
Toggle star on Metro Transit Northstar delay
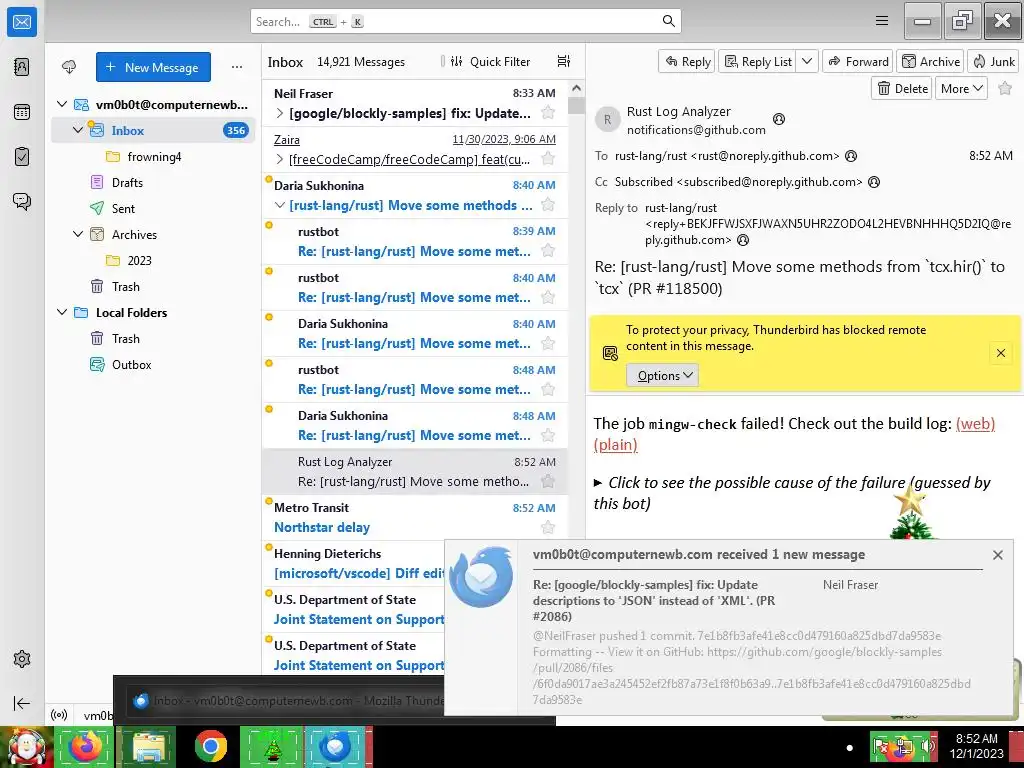[548, 527]
